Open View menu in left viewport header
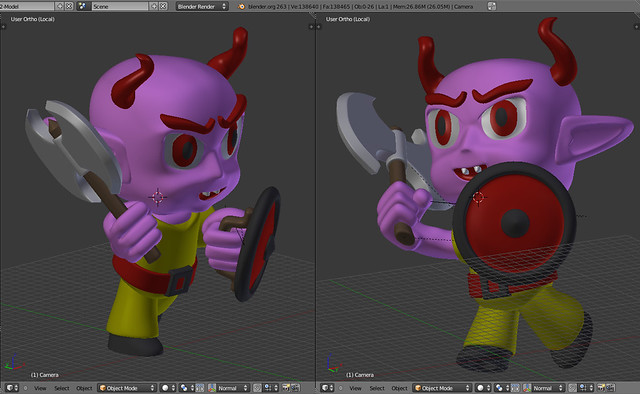Viewport: 640px width, 394px height. [x=40, y=388]
